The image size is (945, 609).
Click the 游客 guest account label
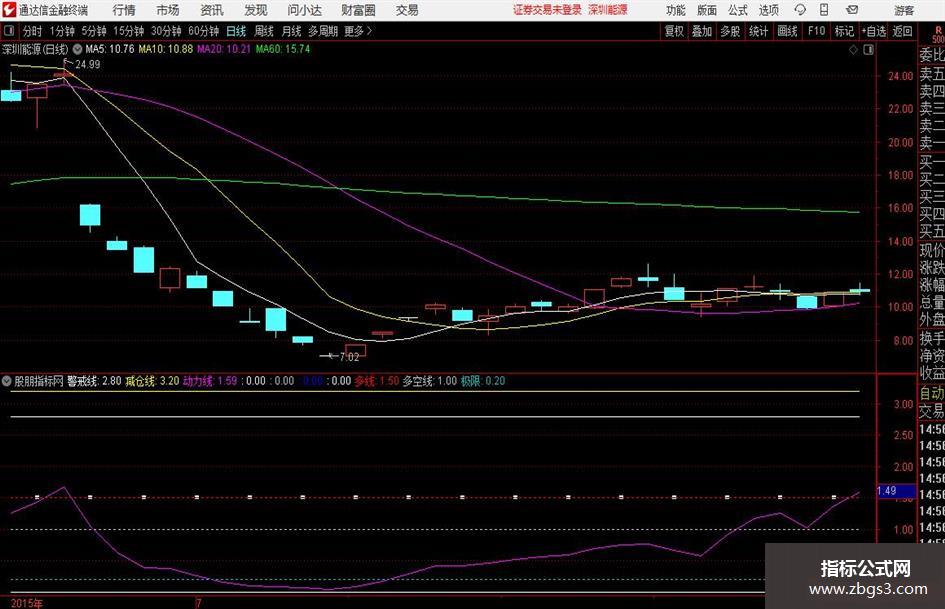point(903,10)
